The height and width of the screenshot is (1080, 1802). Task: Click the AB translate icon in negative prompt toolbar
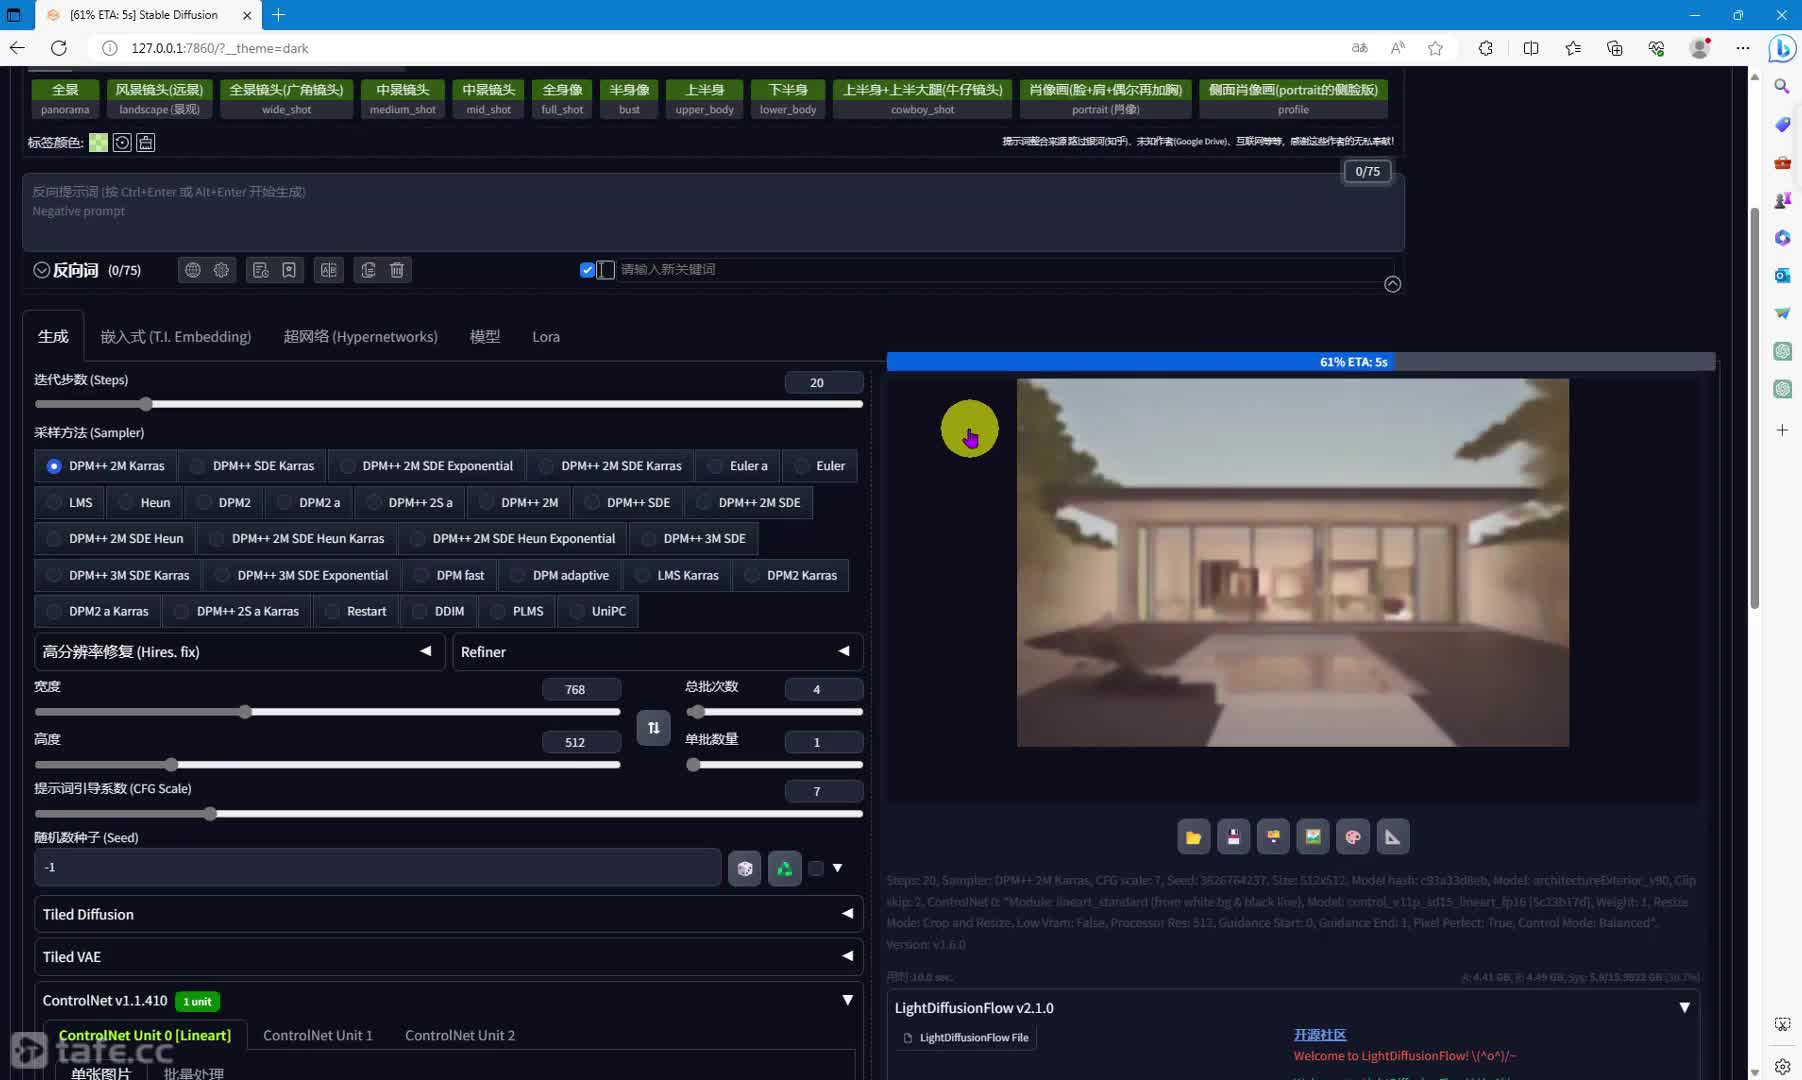(329, 270)
